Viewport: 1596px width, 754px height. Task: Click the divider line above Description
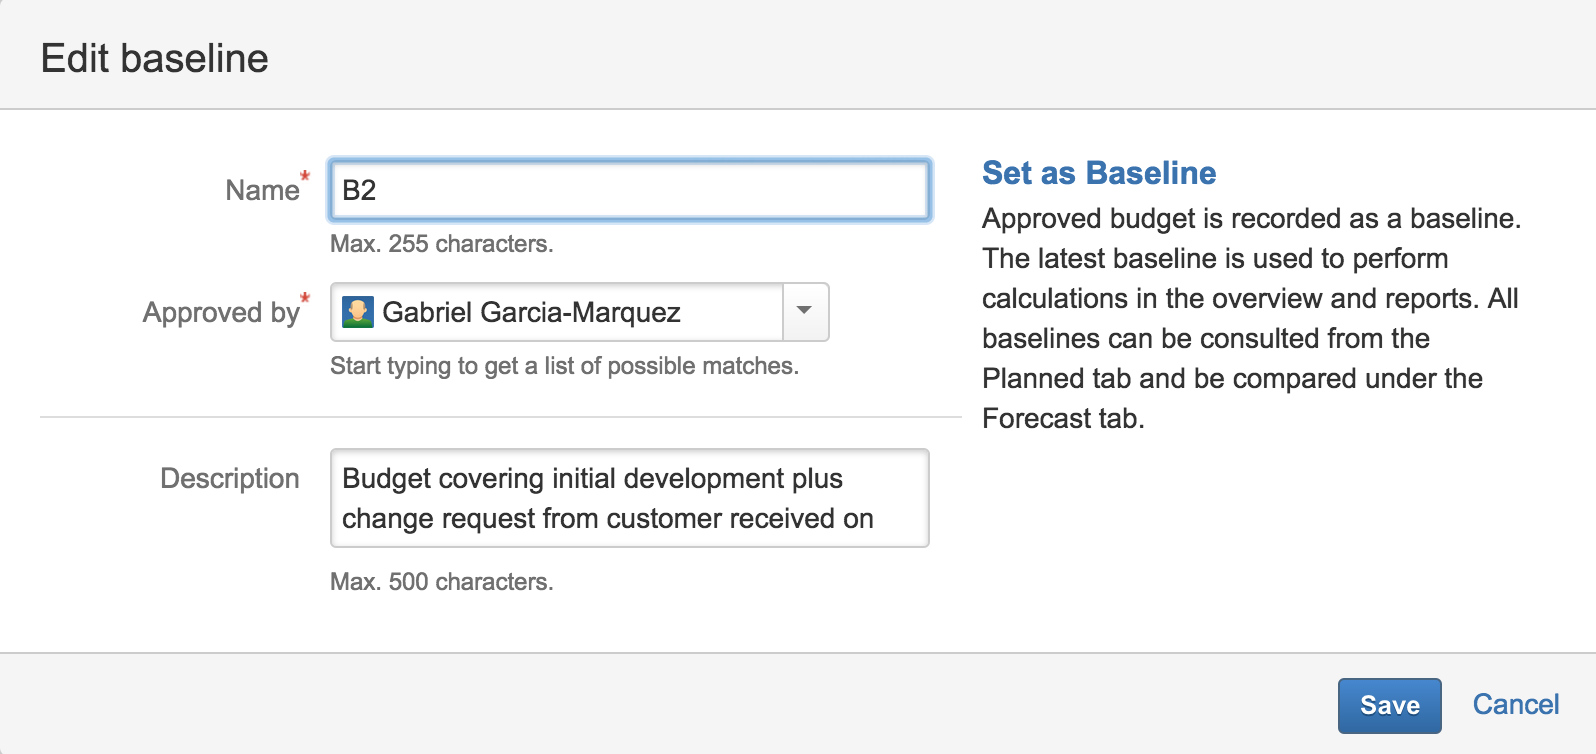[500, 417]
